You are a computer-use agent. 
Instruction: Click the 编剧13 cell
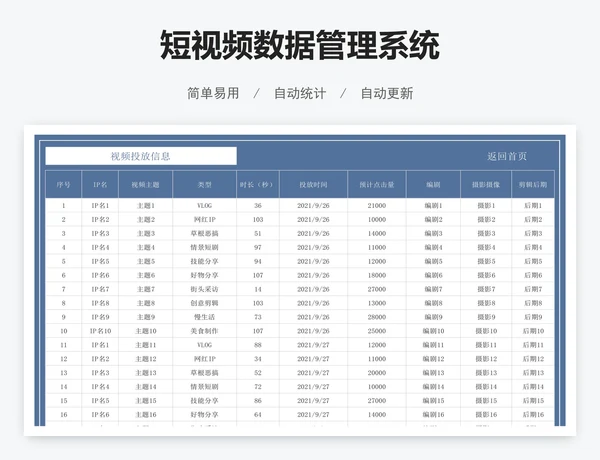click(x=433, y=373)
